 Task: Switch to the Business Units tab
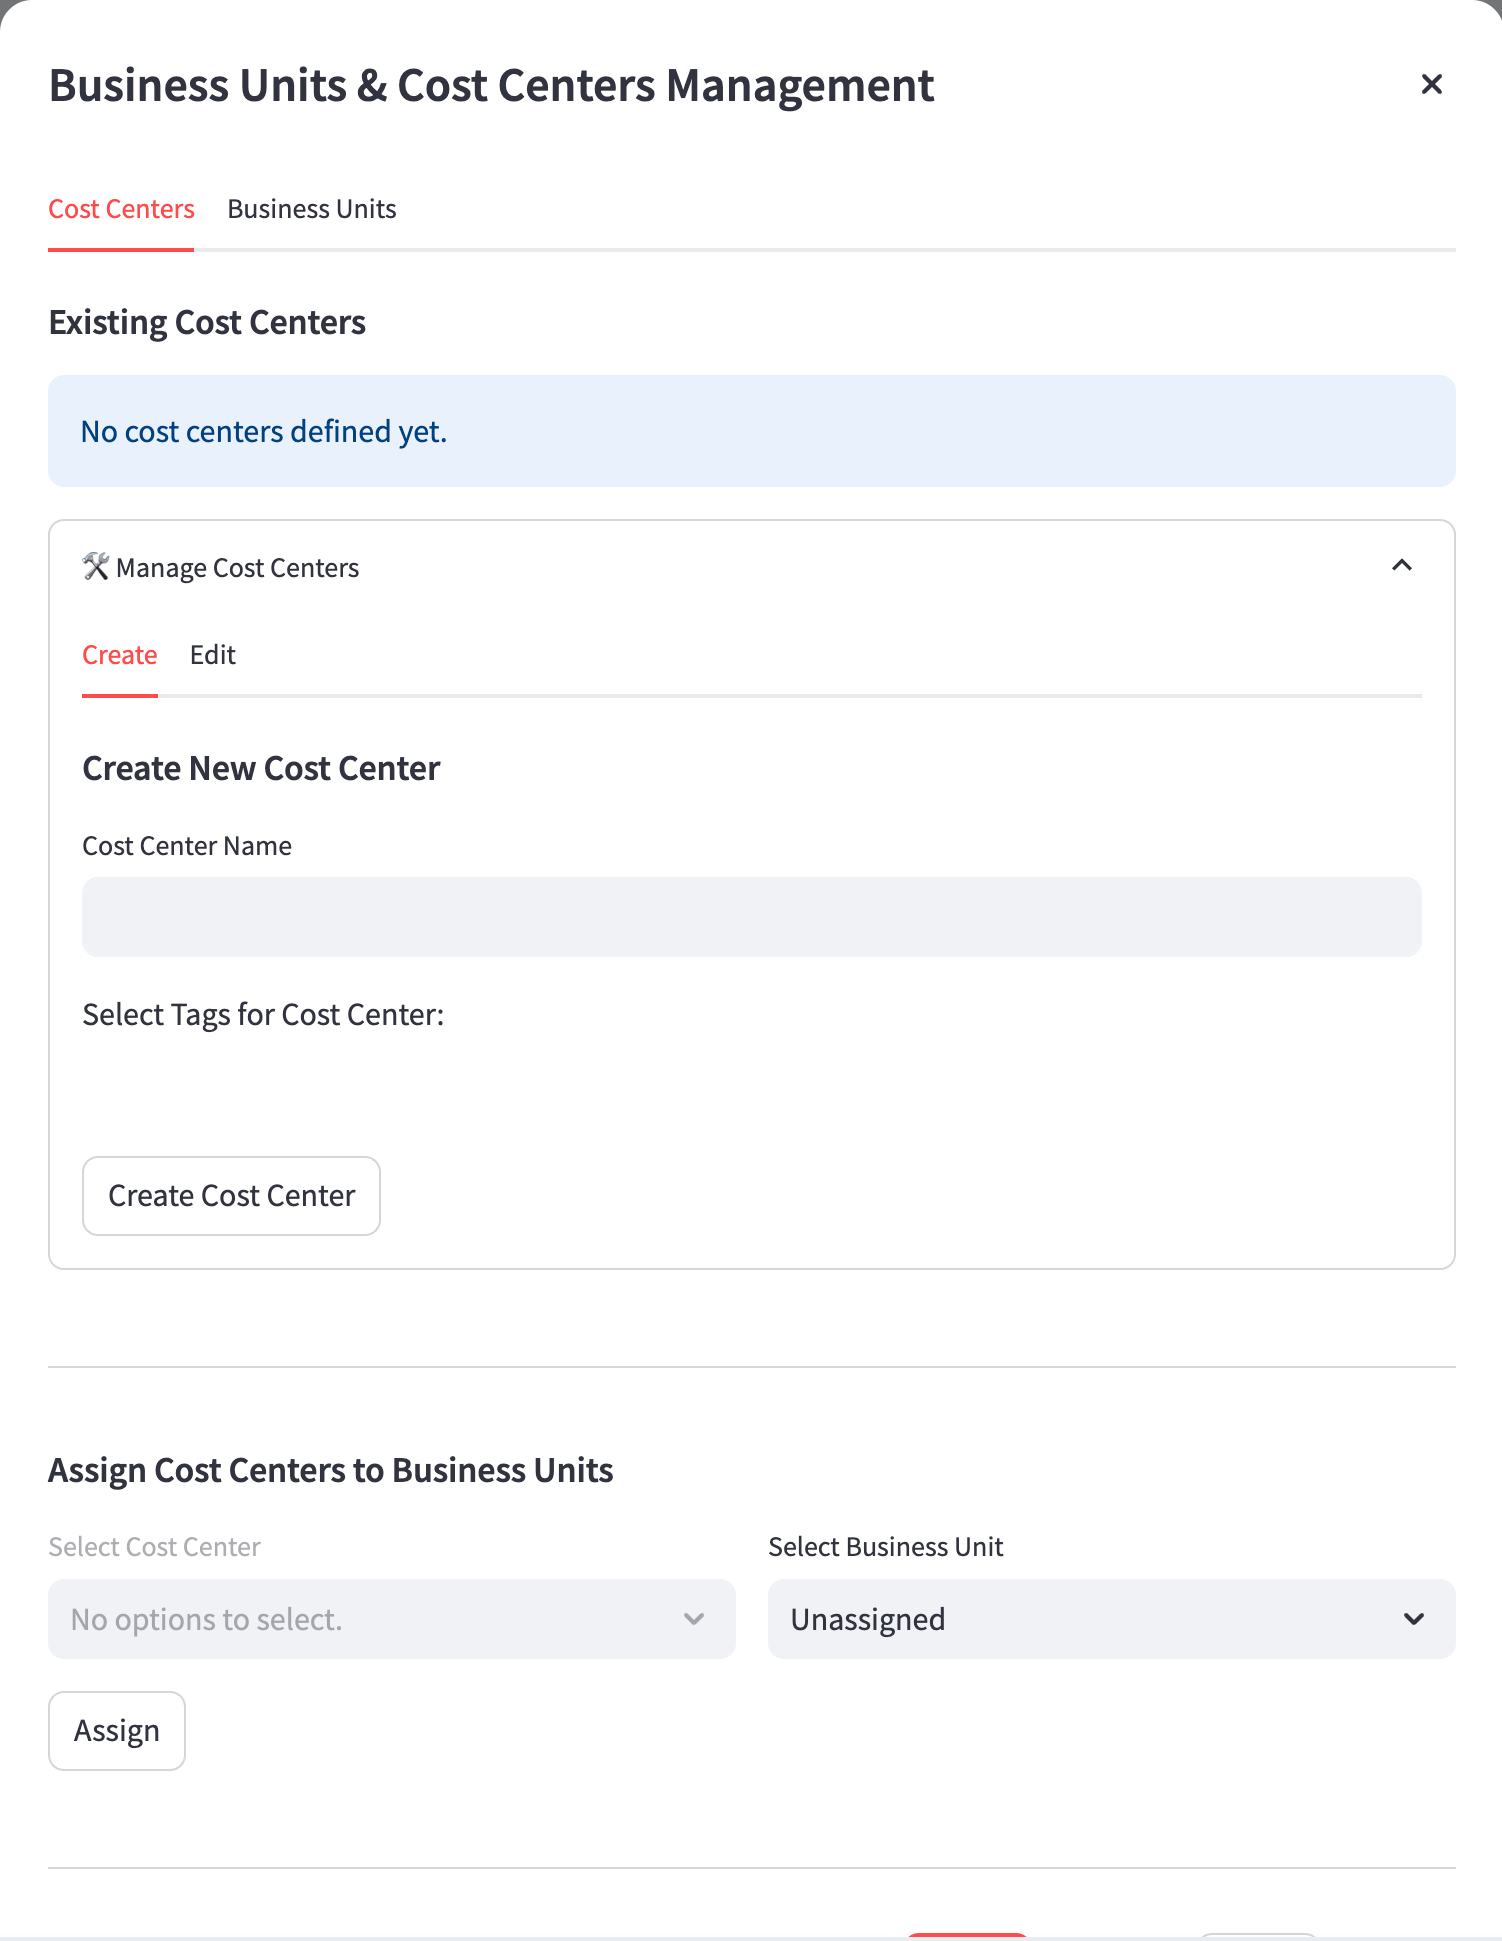click(x=311, y=209)
